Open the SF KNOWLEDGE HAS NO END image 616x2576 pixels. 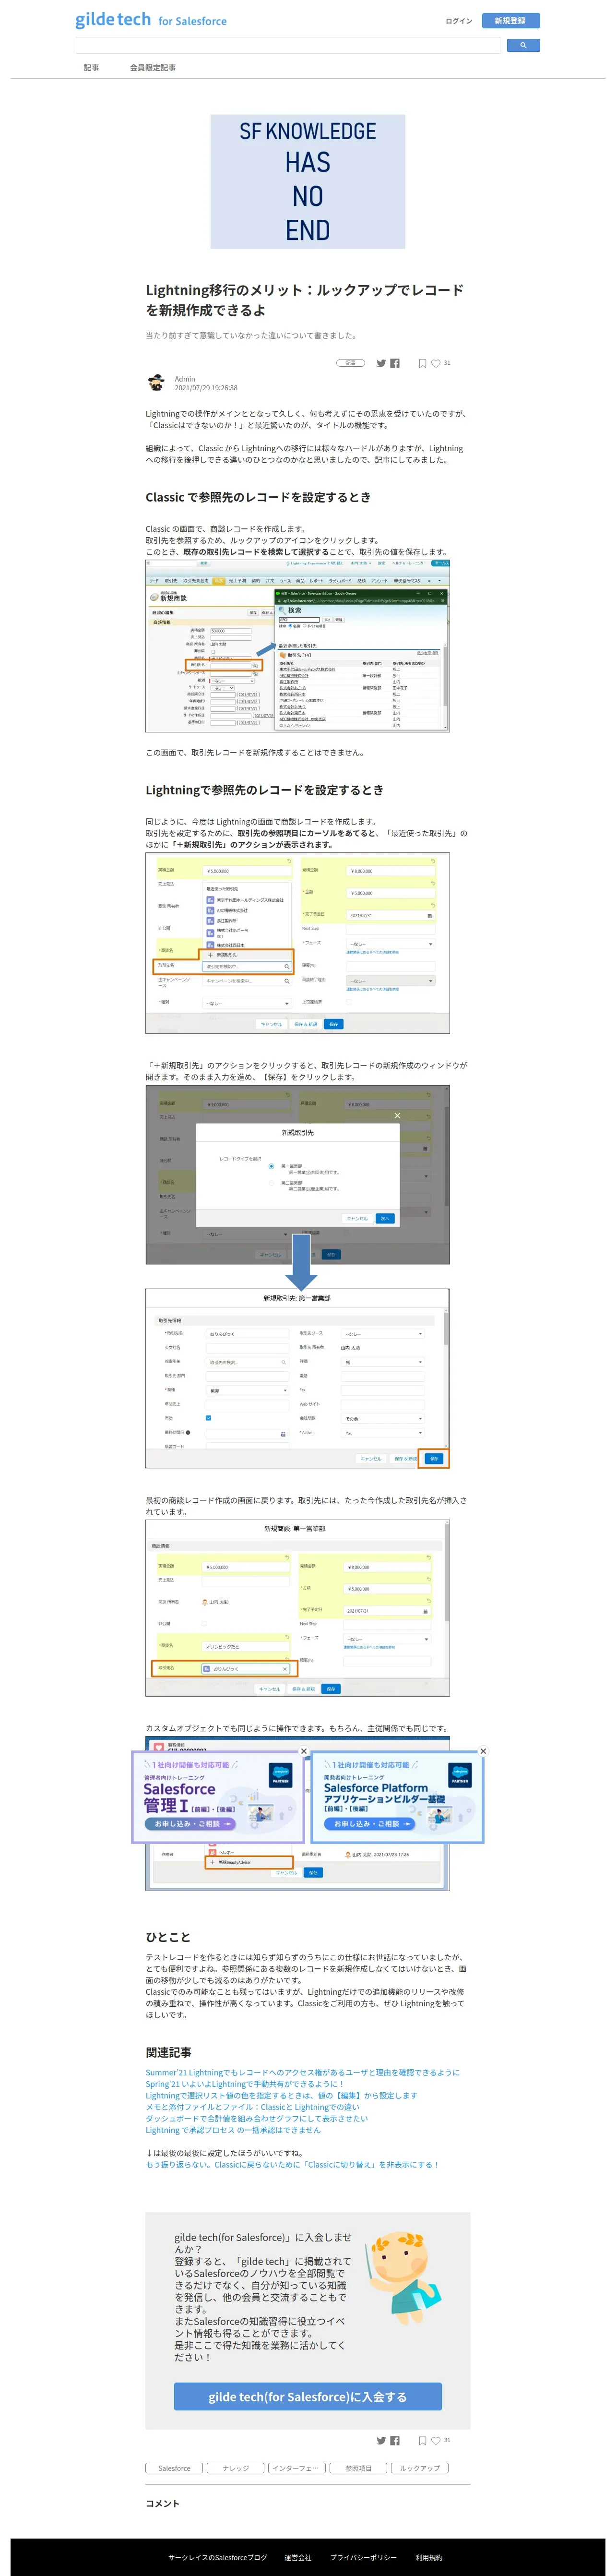[308, 181]
